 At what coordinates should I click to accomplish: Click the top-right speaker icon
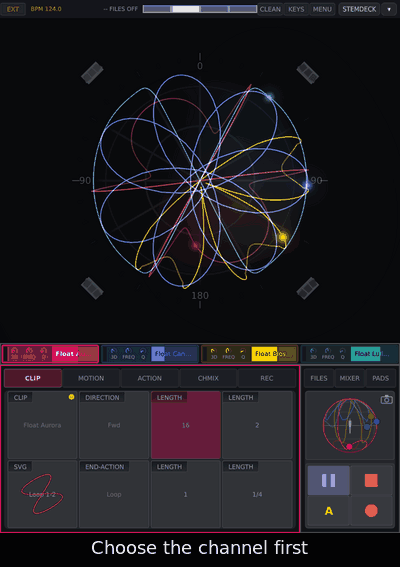pos(307,73)
